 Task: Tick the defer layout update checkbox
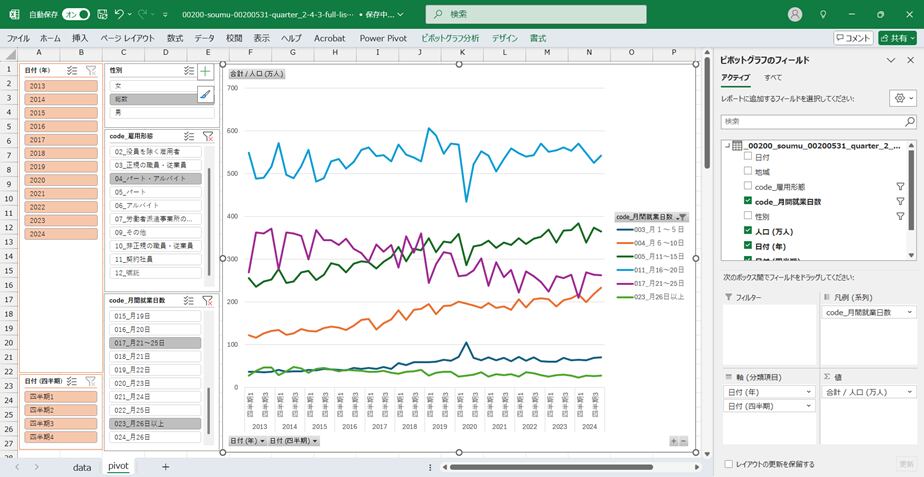[x=727, y=464]
